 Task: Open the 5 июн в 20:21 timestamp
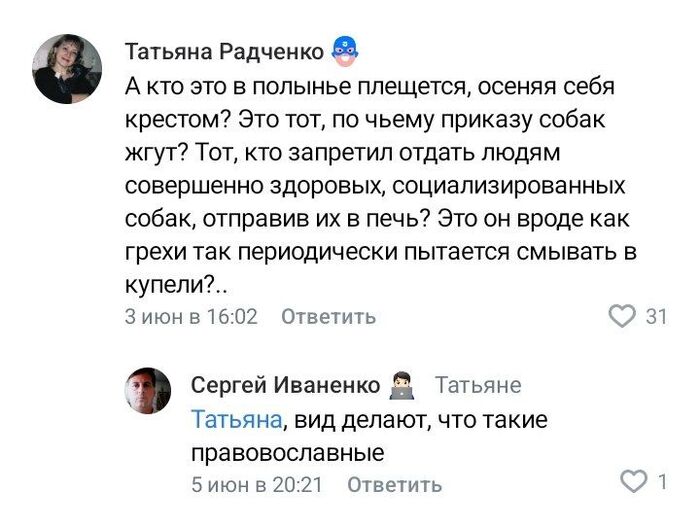257,485
